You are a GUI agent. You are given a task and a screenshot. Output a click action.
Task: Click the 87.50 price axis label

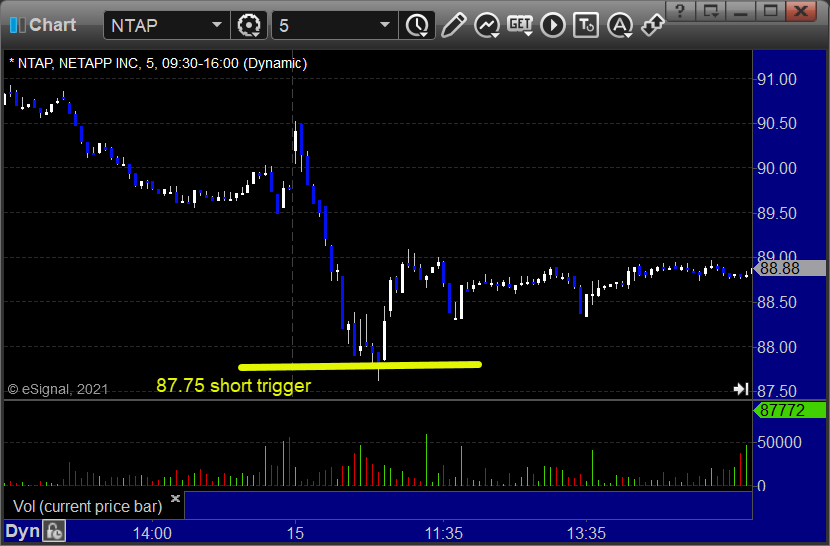coord(777,391)
